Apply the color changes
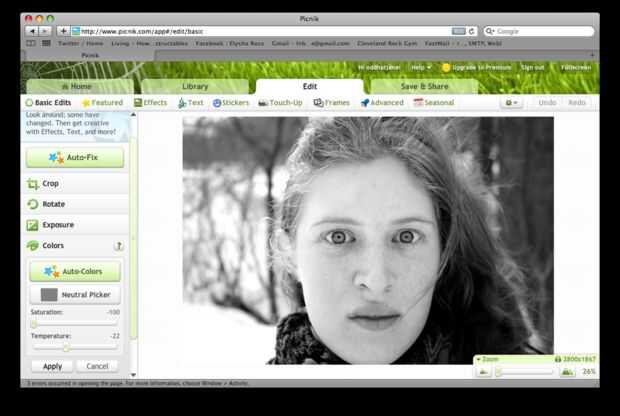 [52, 367]
